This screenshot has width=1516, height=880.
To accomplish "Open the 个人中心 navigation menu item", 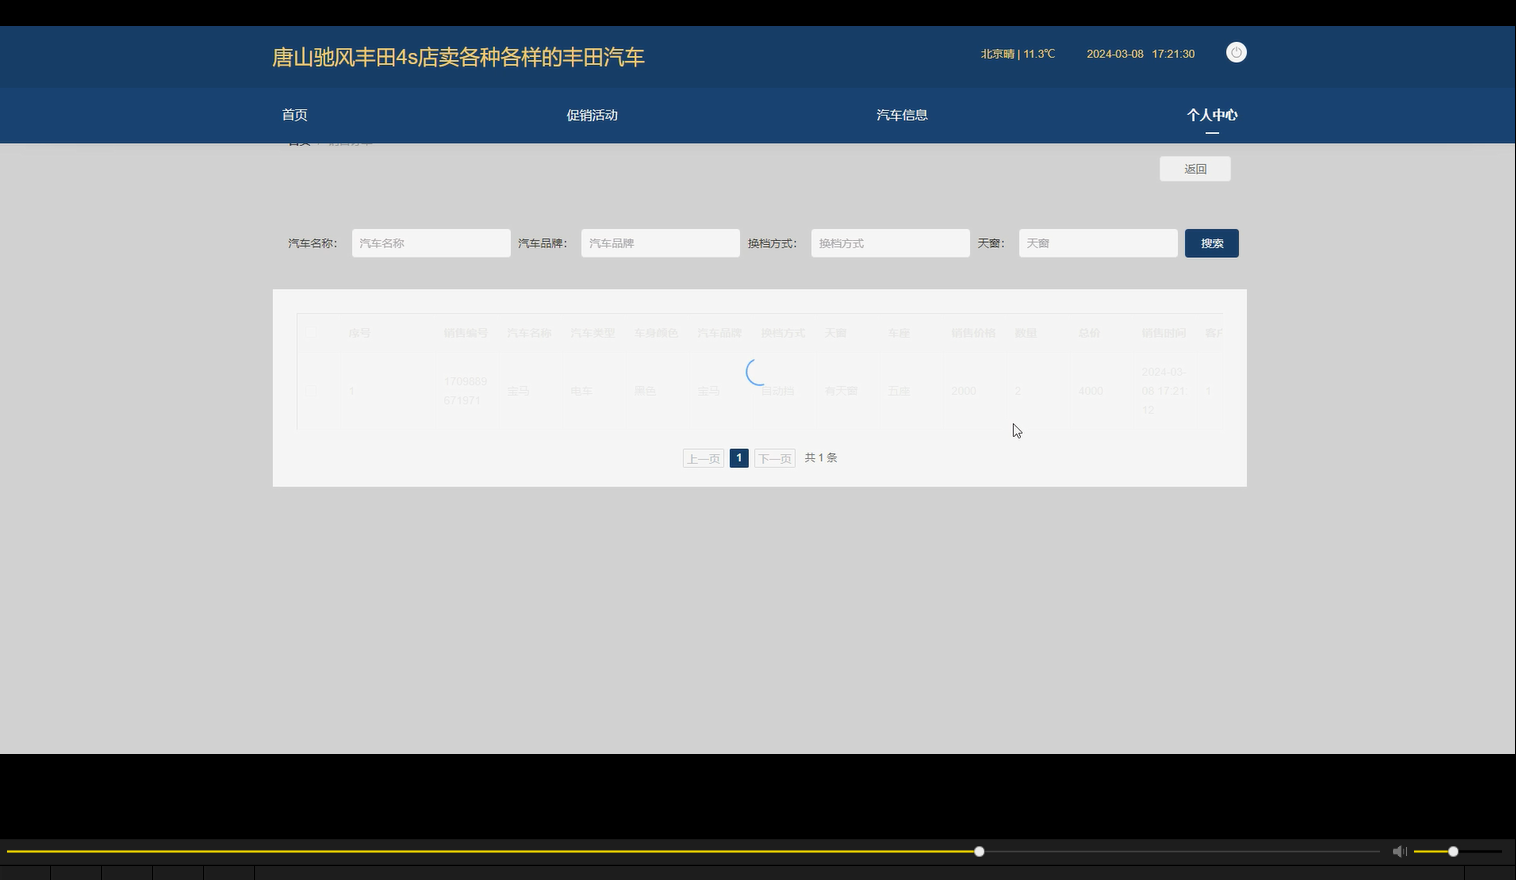I will click(1212, 115).
